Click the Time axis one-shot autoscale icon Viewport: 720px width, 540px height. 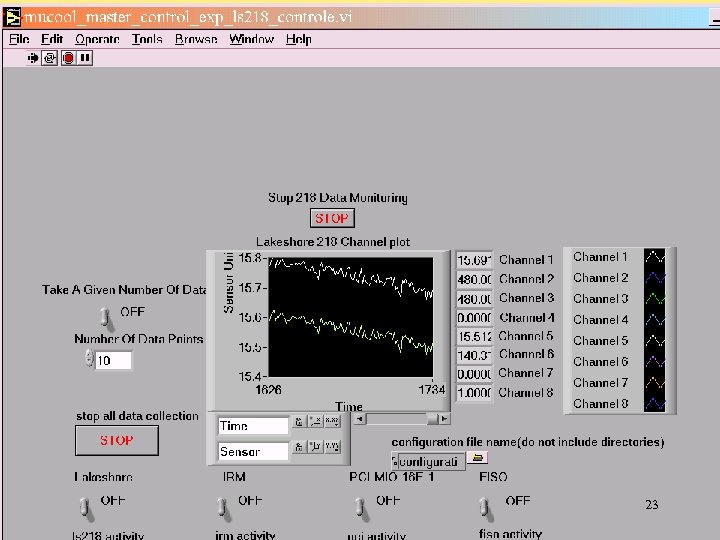tap(315, 422)
